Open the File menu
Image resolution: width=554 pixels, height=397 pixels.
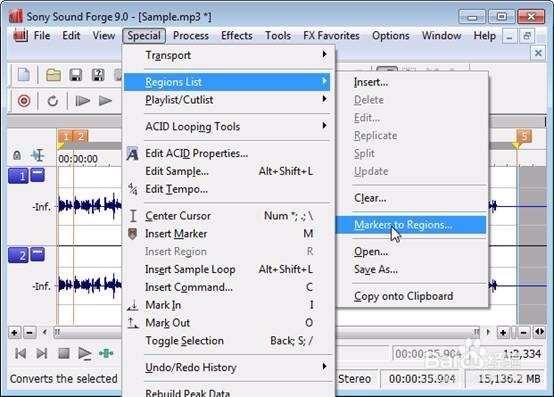coord(42,36)
